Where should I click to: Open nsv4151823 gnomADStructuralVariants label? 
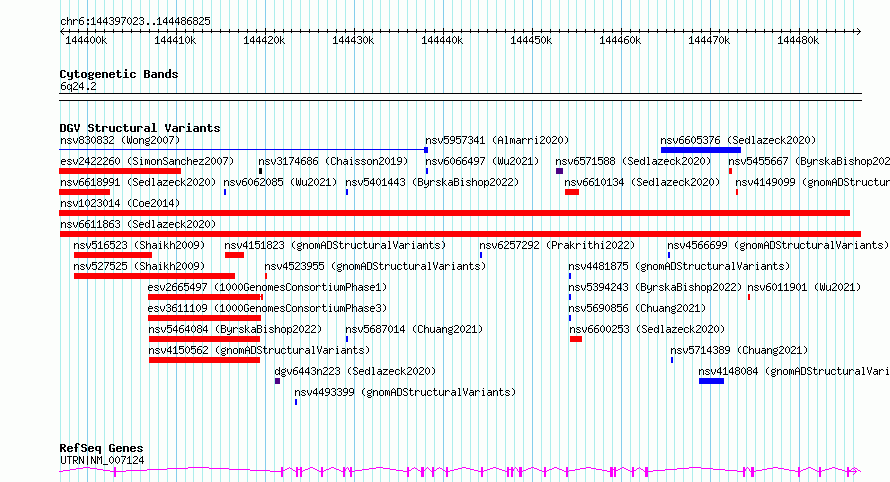(335, 245)
